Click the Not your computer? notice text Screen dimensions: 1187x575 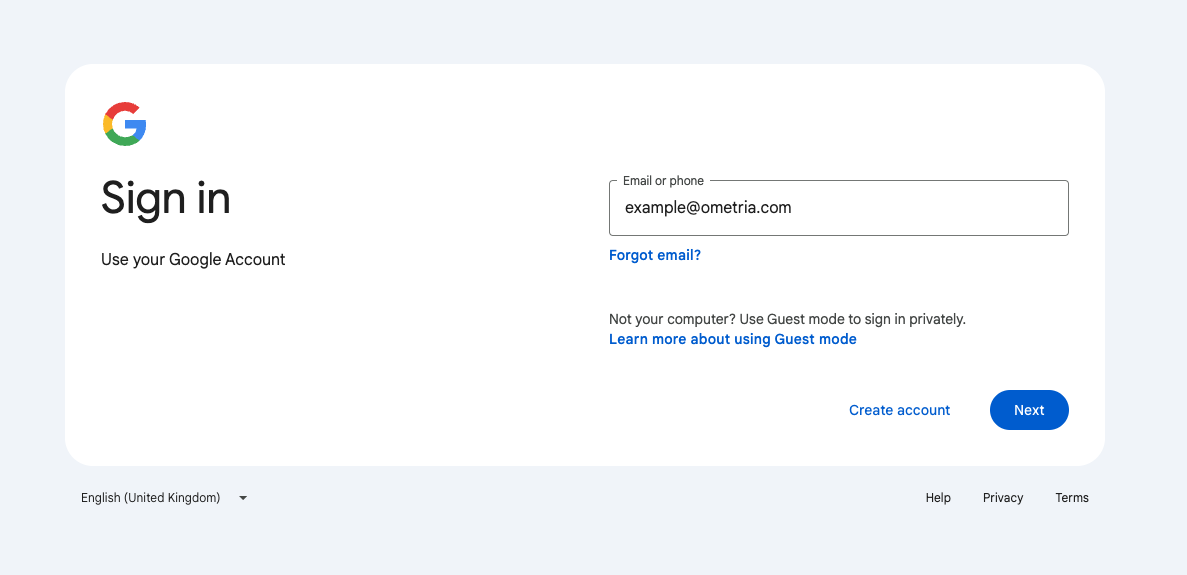click(787, 319)
